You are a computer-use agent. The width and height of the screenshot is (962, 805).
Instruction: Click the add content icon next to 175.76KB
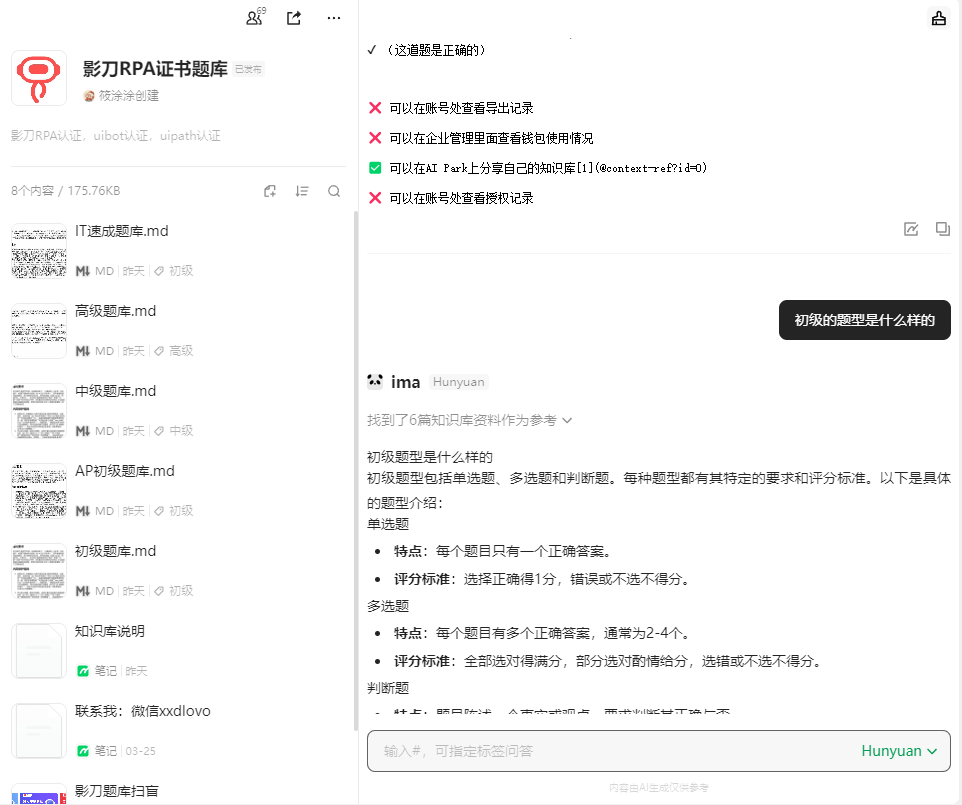[x=270, y=191]
